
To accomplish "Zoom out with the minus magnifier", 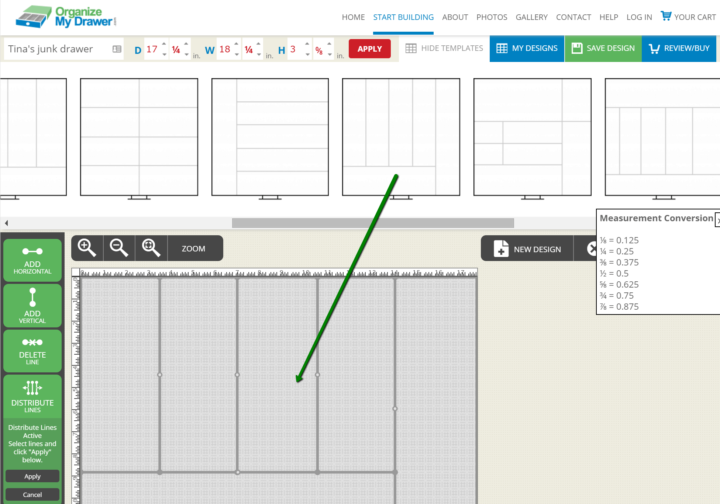I will point(118,248).
